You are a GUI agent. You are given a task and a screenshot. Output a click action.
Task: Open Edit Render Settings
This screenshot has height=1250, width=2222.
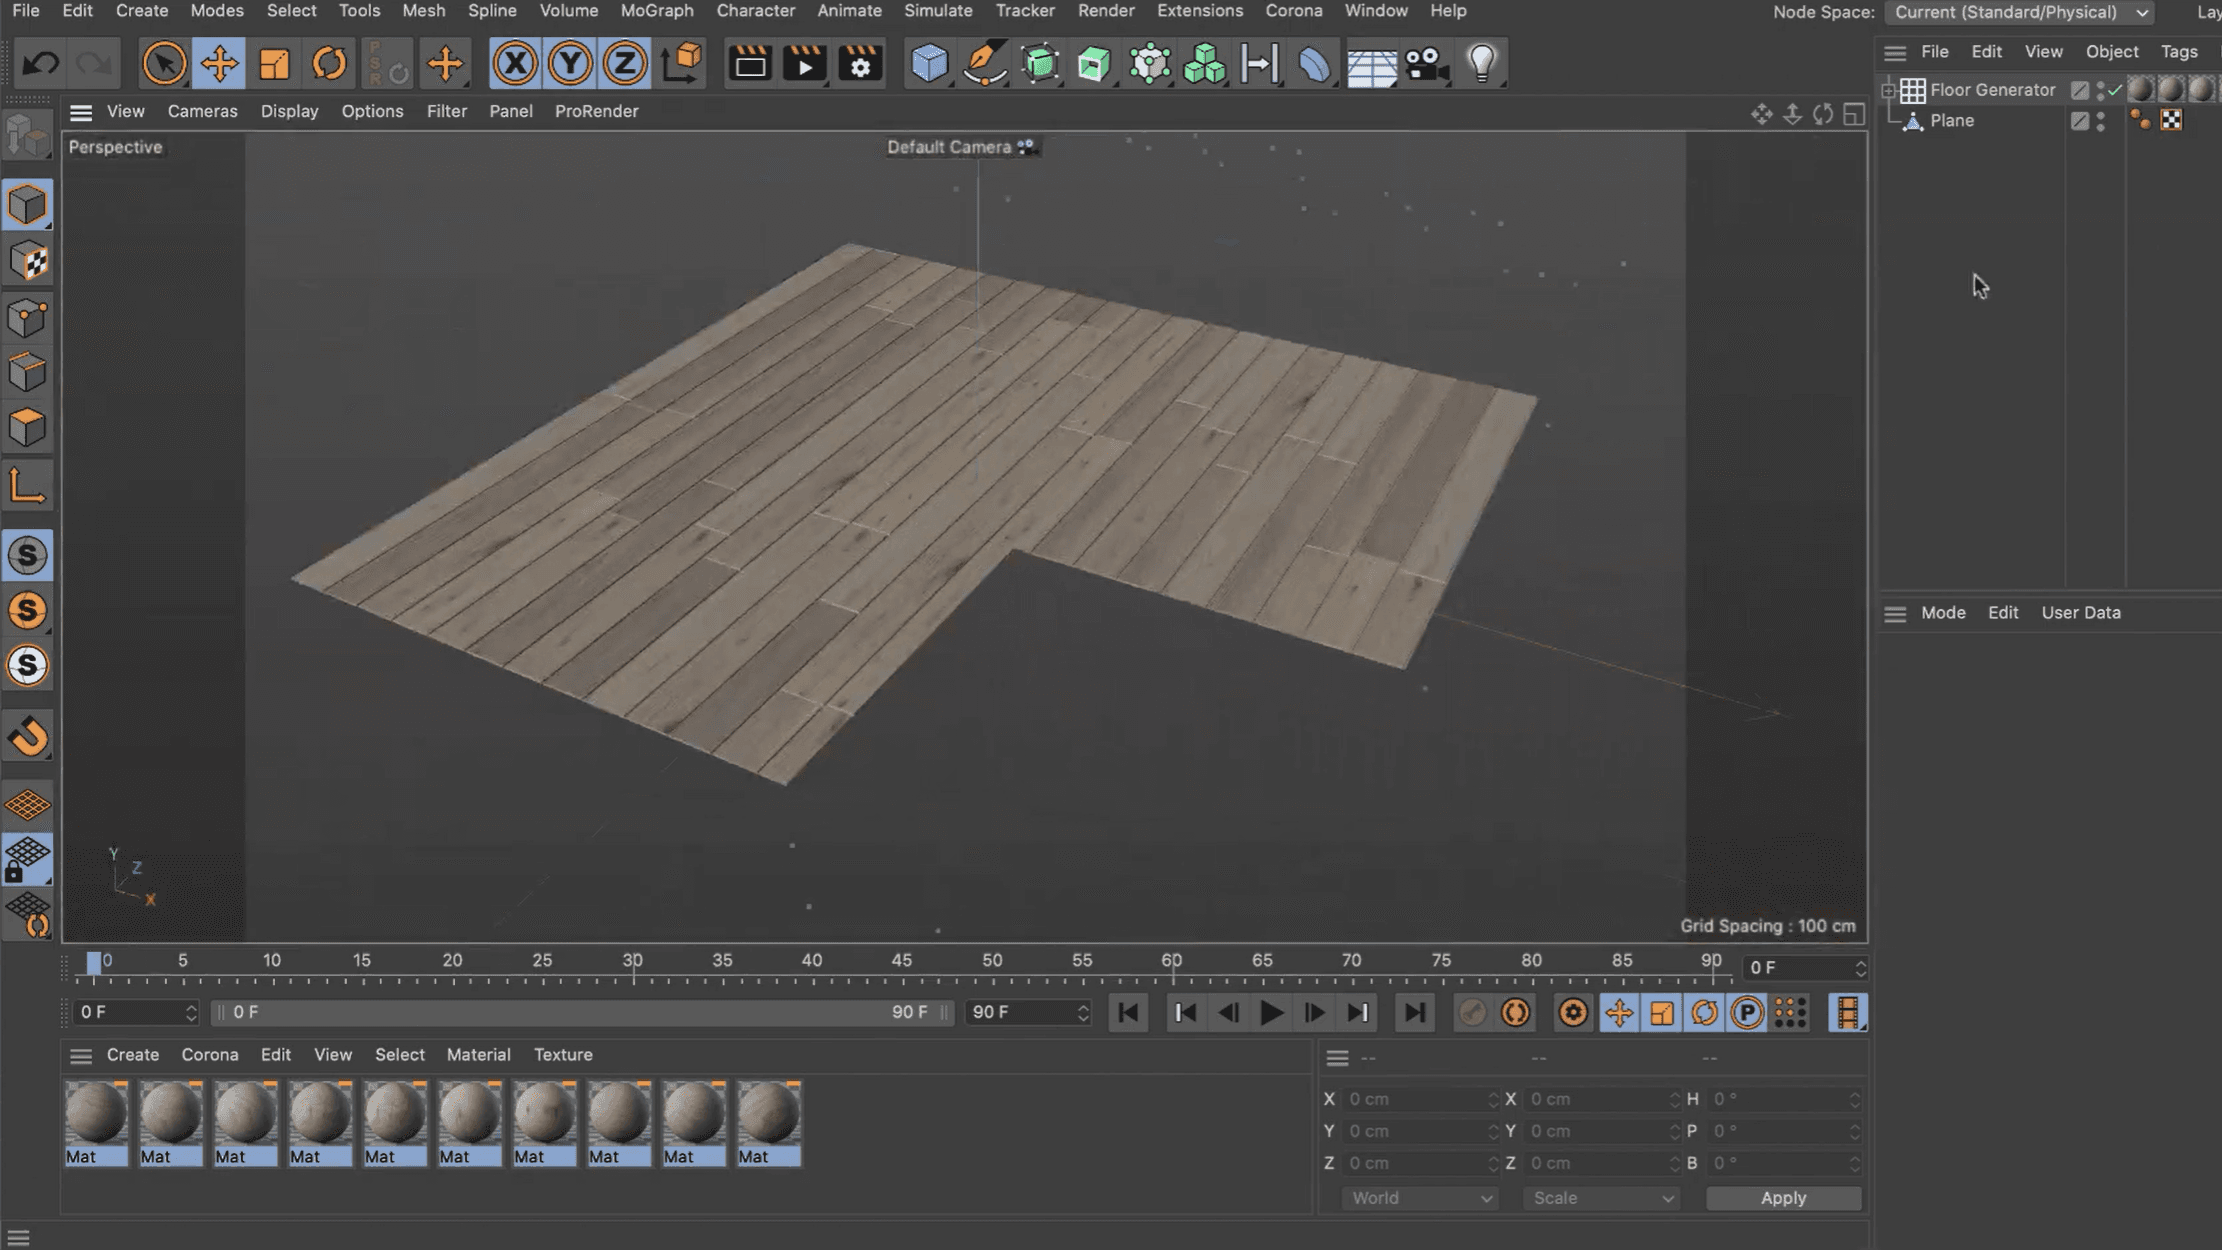point(860,64)
